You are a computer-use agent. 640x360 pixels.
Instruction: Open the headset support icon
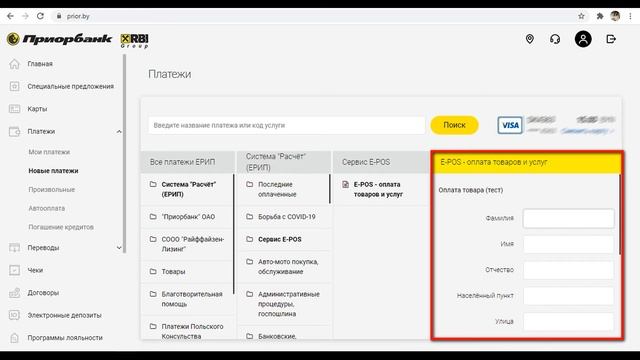click(x=555, y=39)
